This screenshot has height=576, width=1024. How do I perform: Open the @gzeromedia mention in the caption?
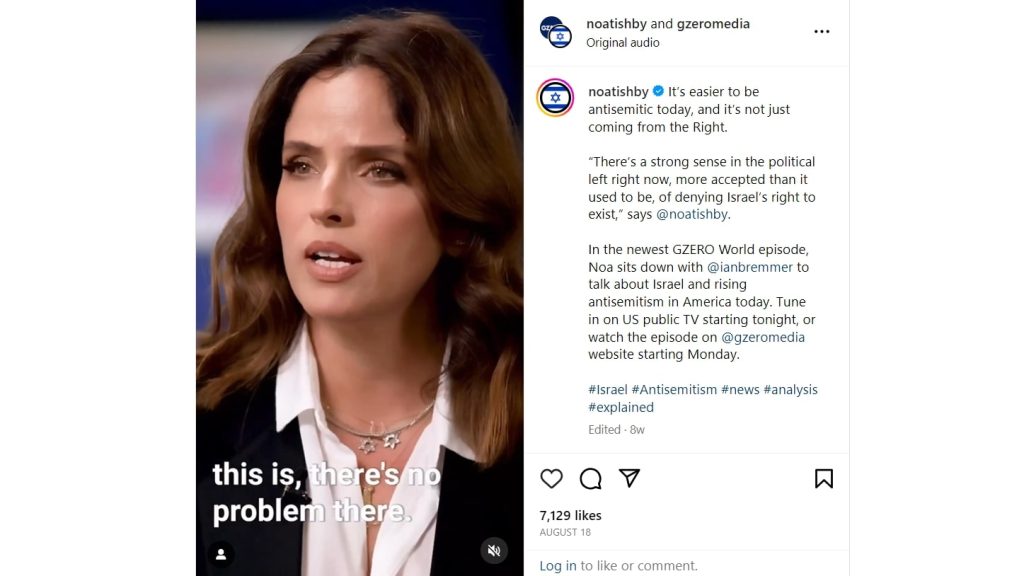(x=763, y=337)
